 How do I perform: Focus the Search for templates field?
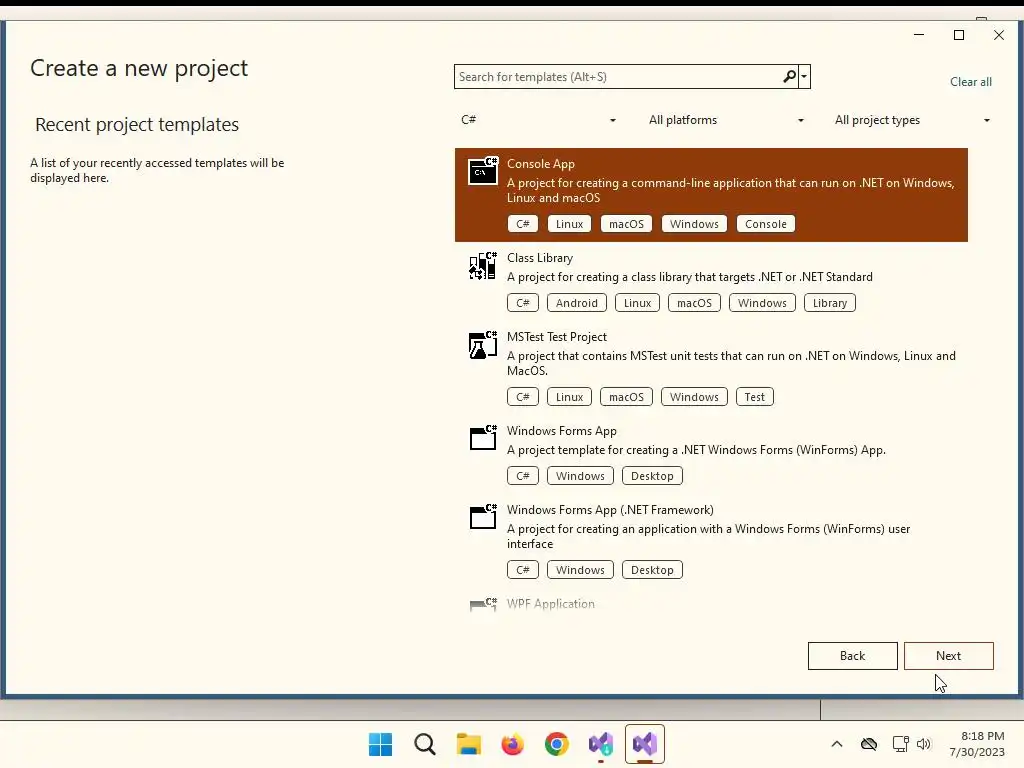(x=618, y=76)
